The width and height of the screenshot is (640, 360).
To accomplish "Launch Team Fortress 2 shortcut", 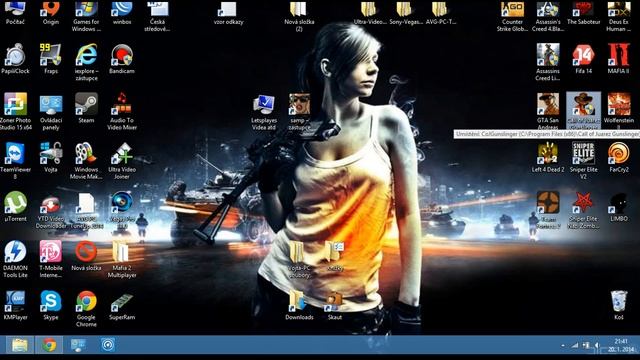I will coord(548,210).
